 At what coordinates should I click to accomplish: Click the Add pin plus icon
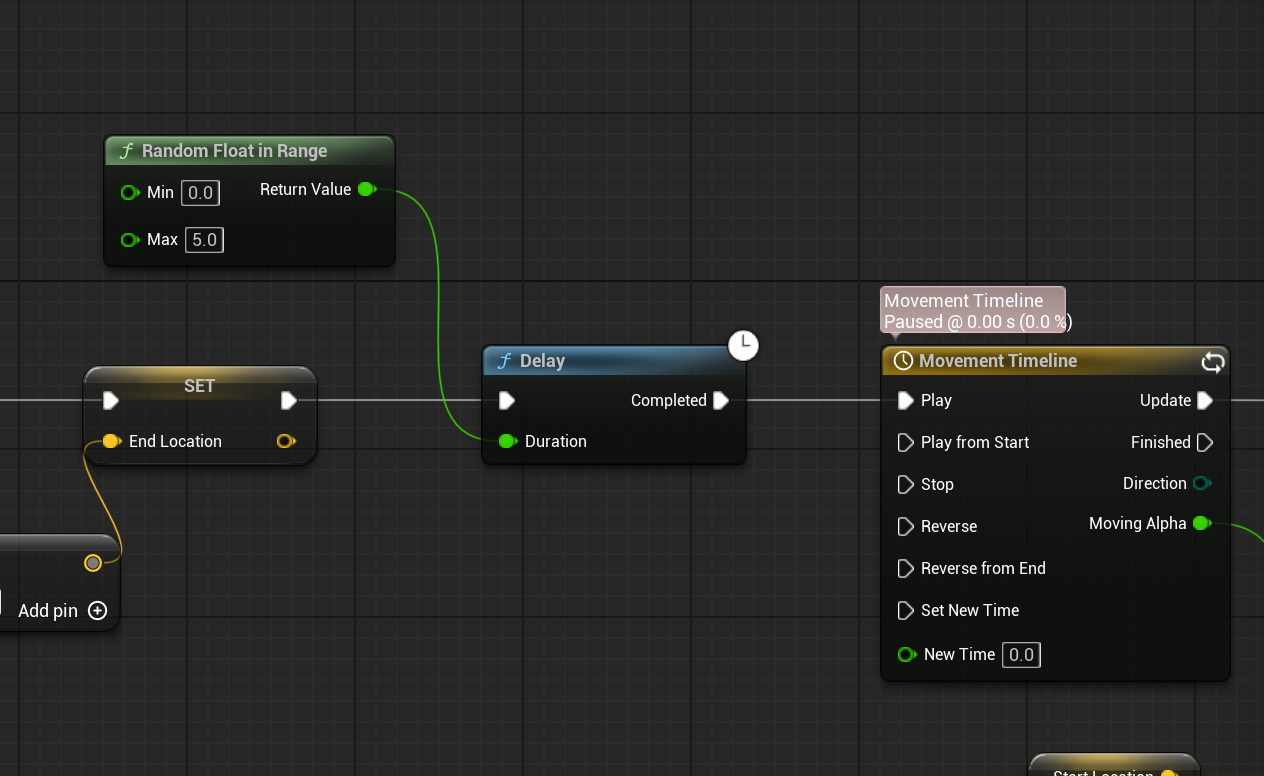(97, 610)
